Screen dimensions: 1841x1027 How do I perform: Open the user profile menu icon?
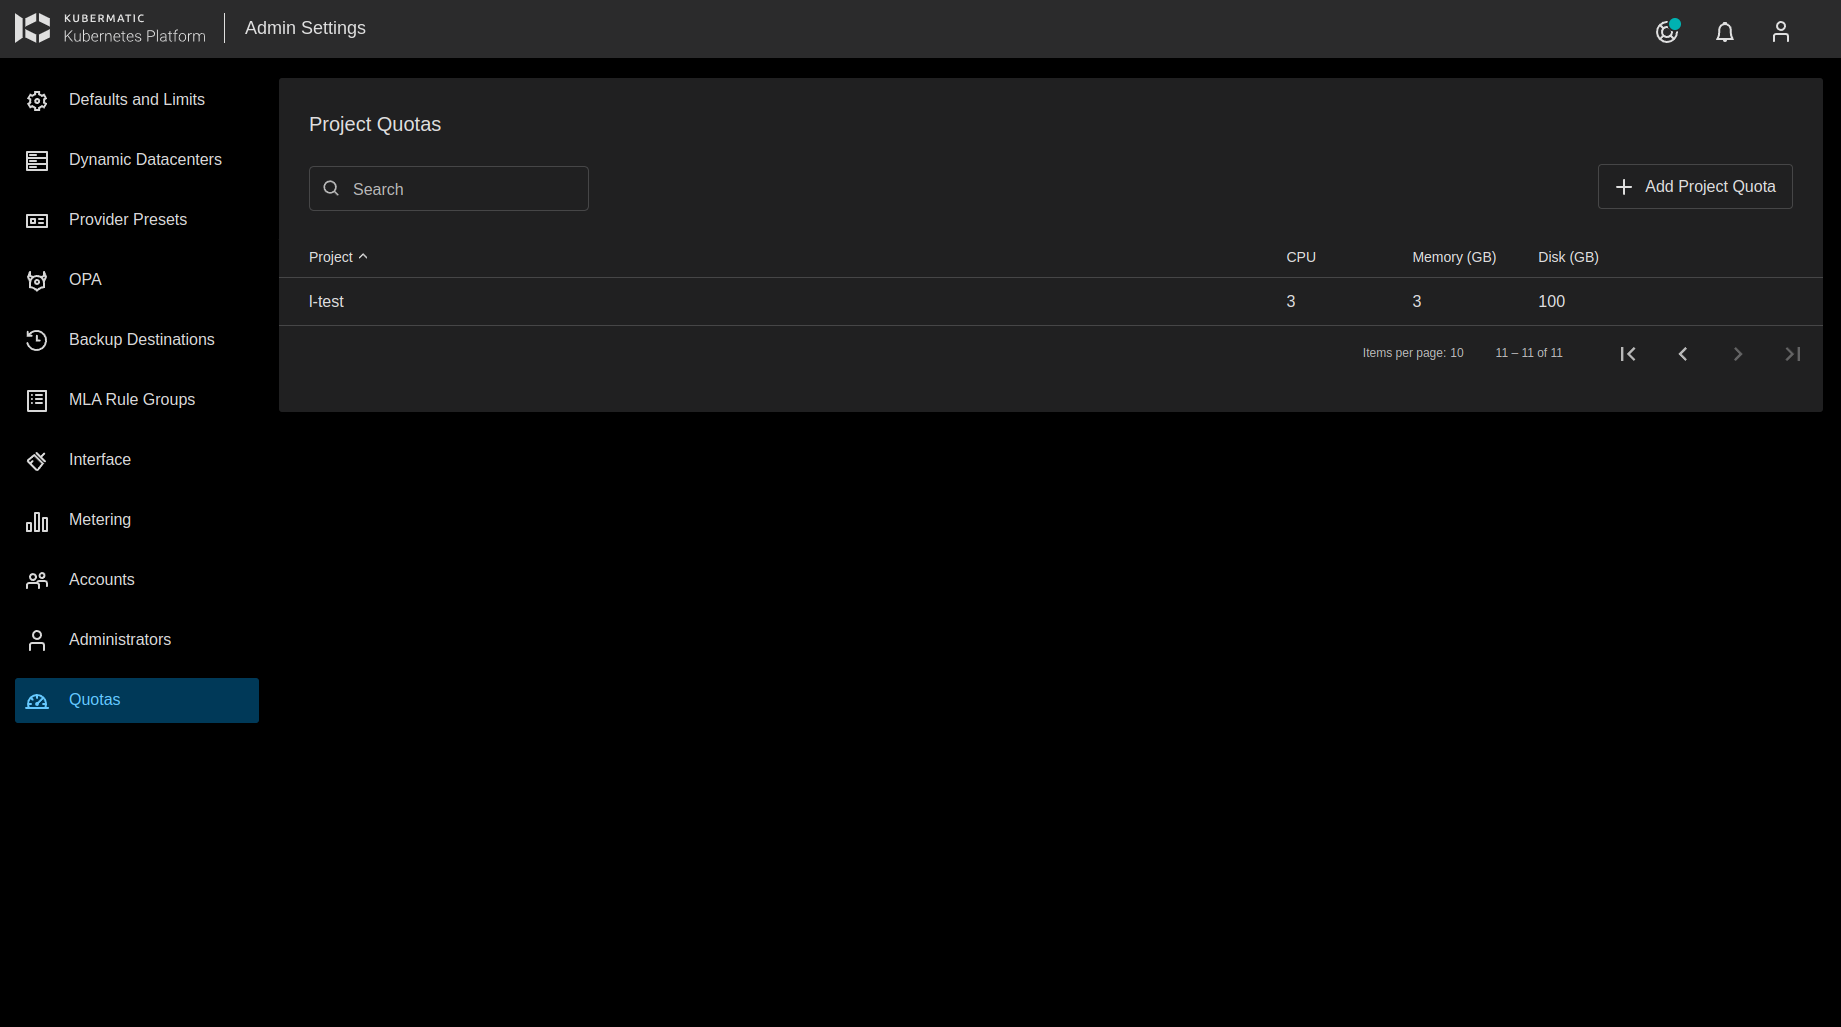[1781, 32]
